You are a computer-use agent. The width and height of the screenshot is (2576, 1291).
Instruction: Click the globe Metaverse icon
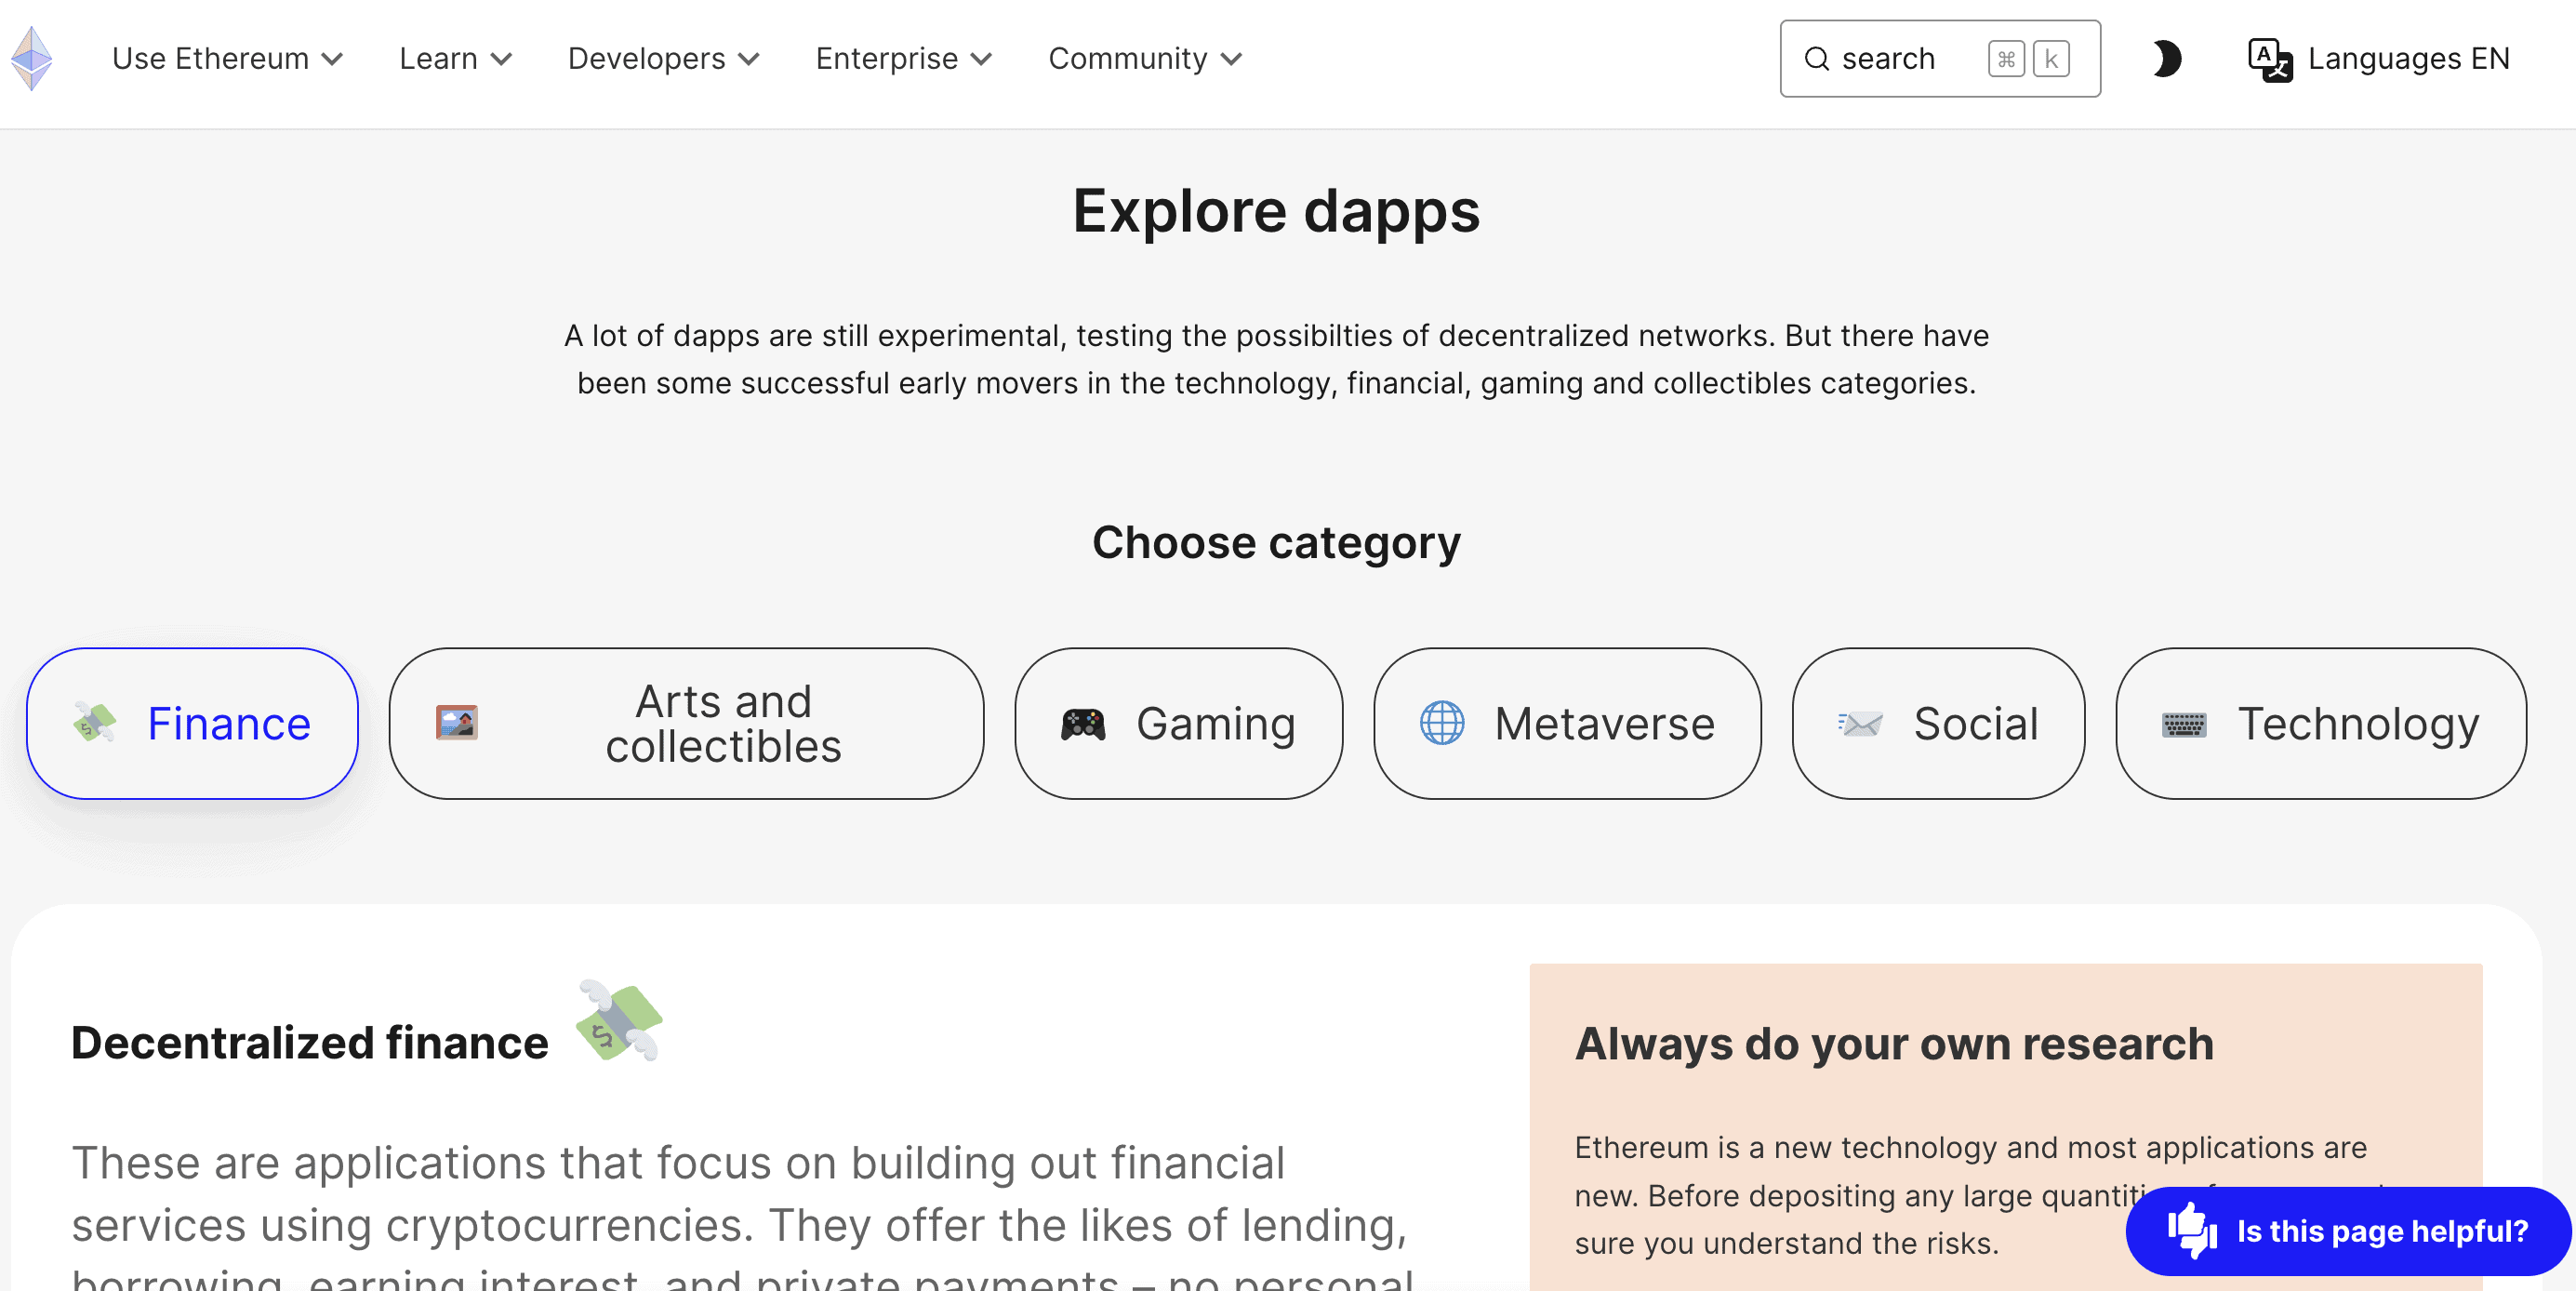pyautogui.click(x=1442, y=723)
